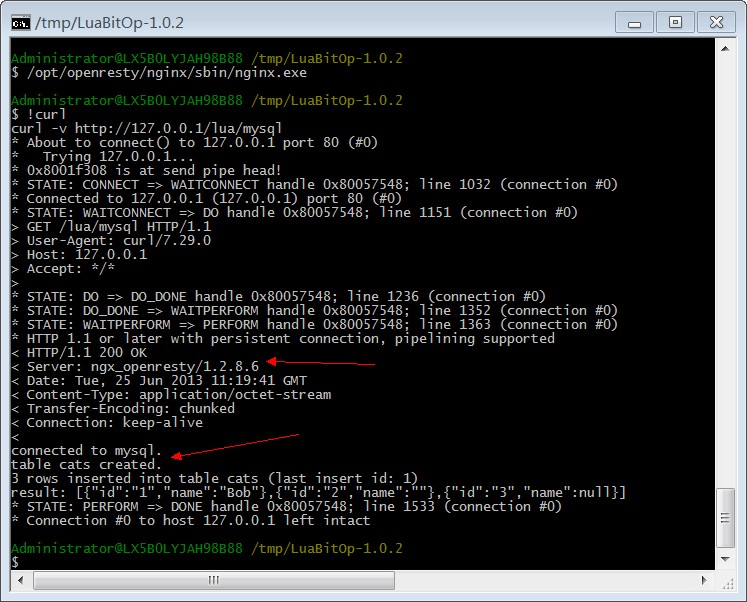Click the 'connected to mysql.' output line

click(86, 451)
